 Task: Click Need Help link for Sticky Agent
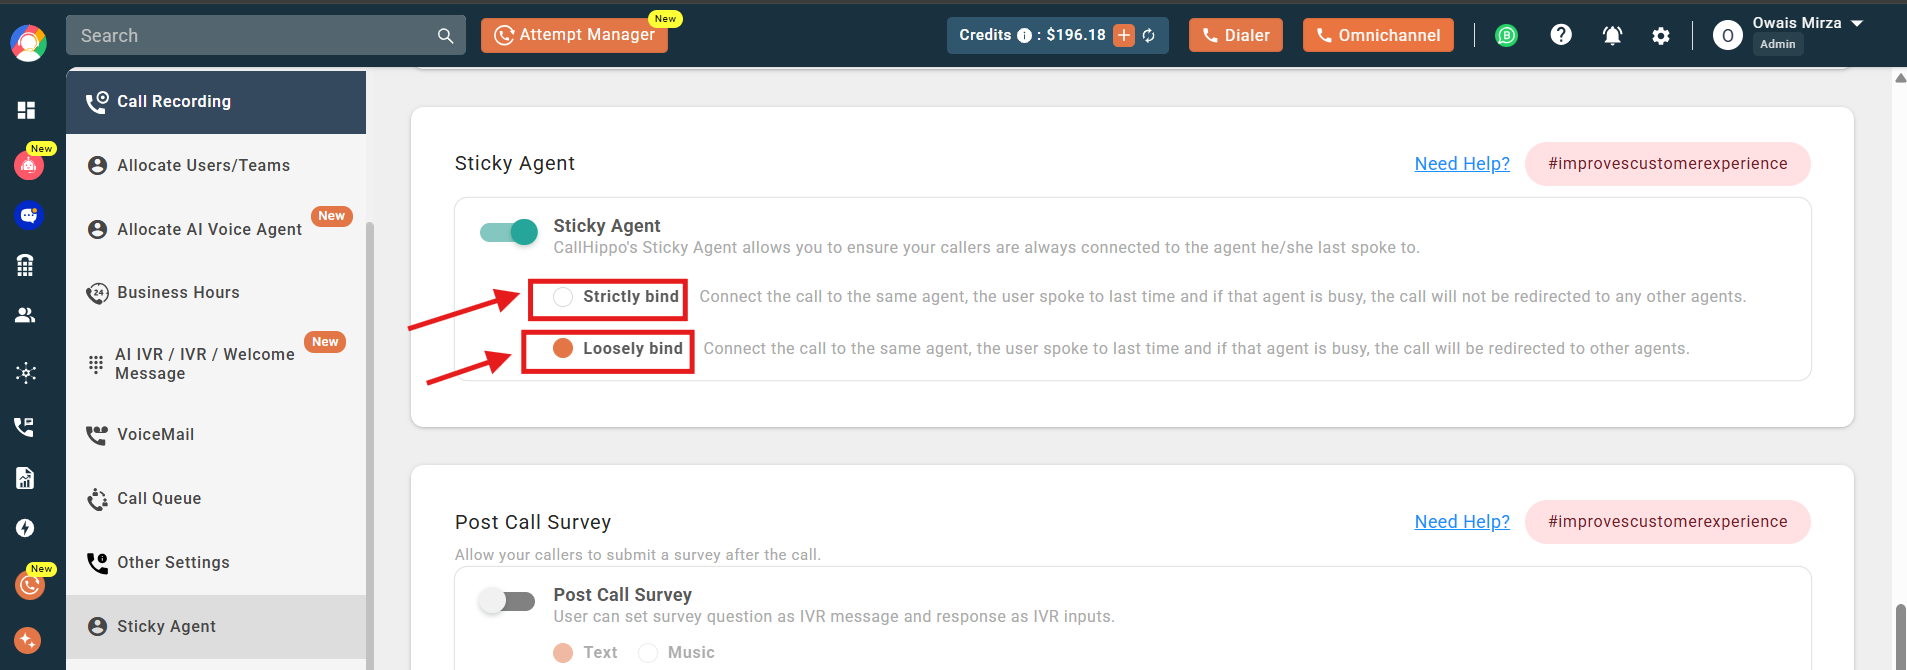1462,164
